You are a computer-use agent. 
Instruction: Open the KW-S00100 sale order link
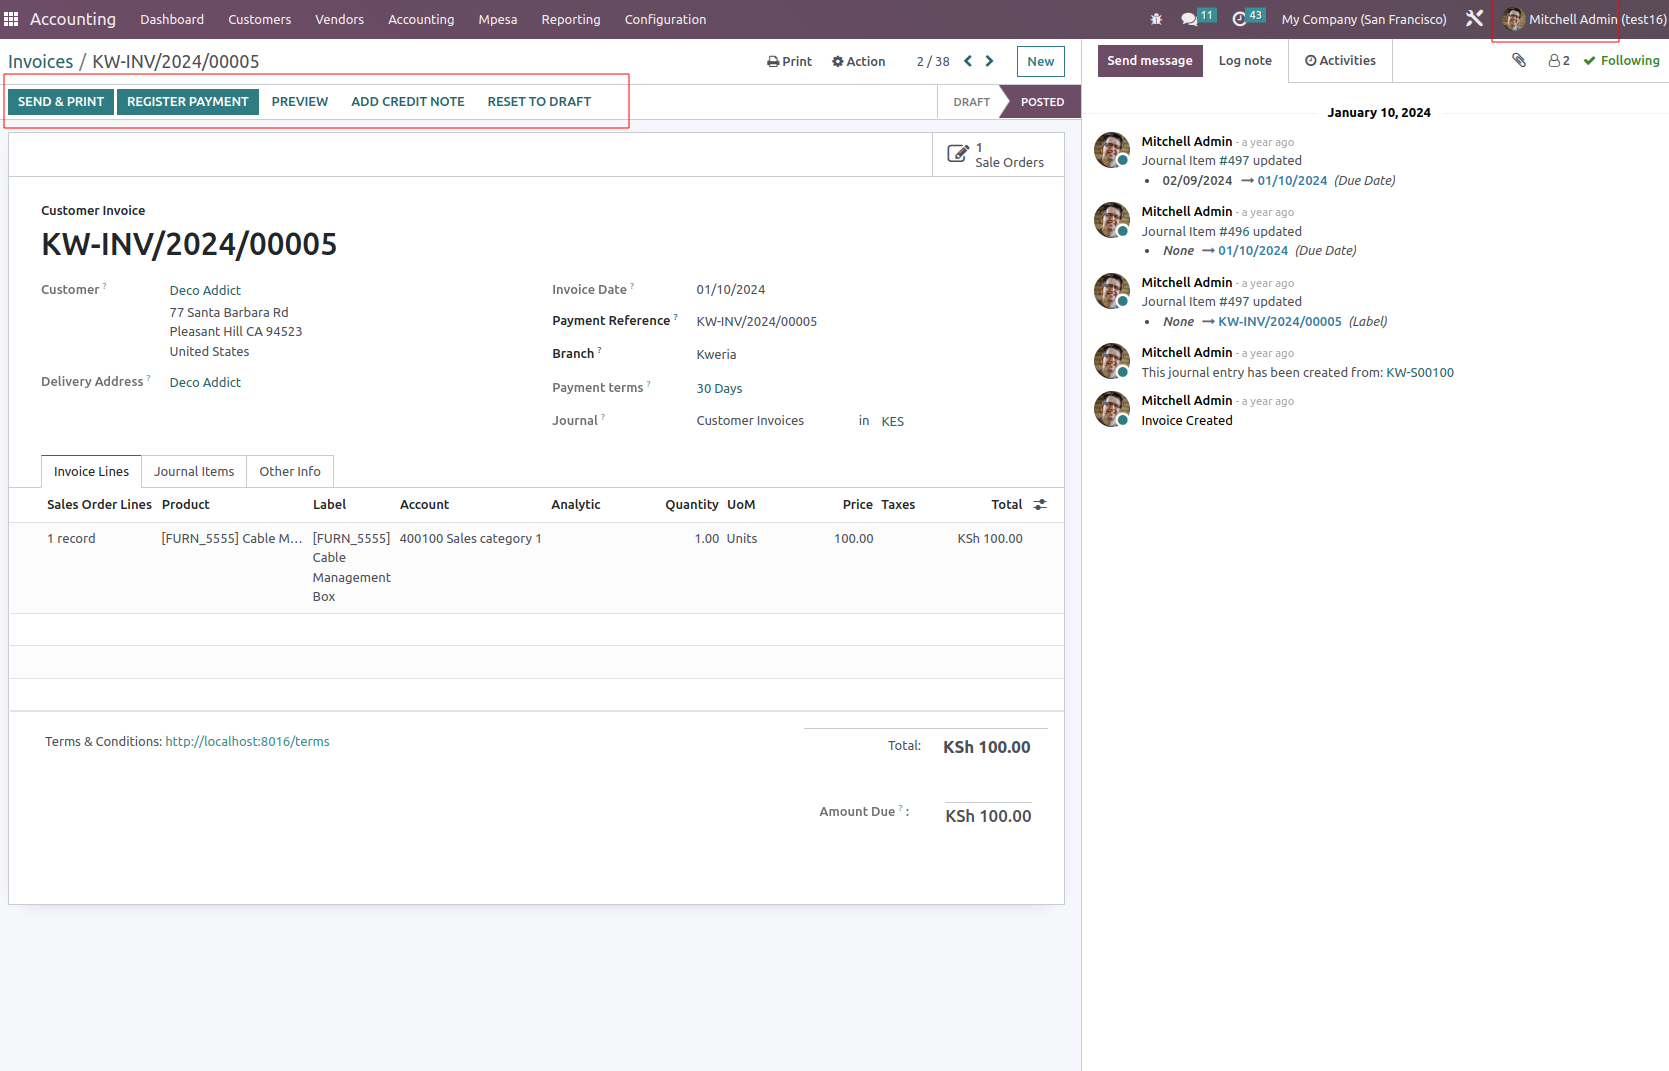(1419, 373)
